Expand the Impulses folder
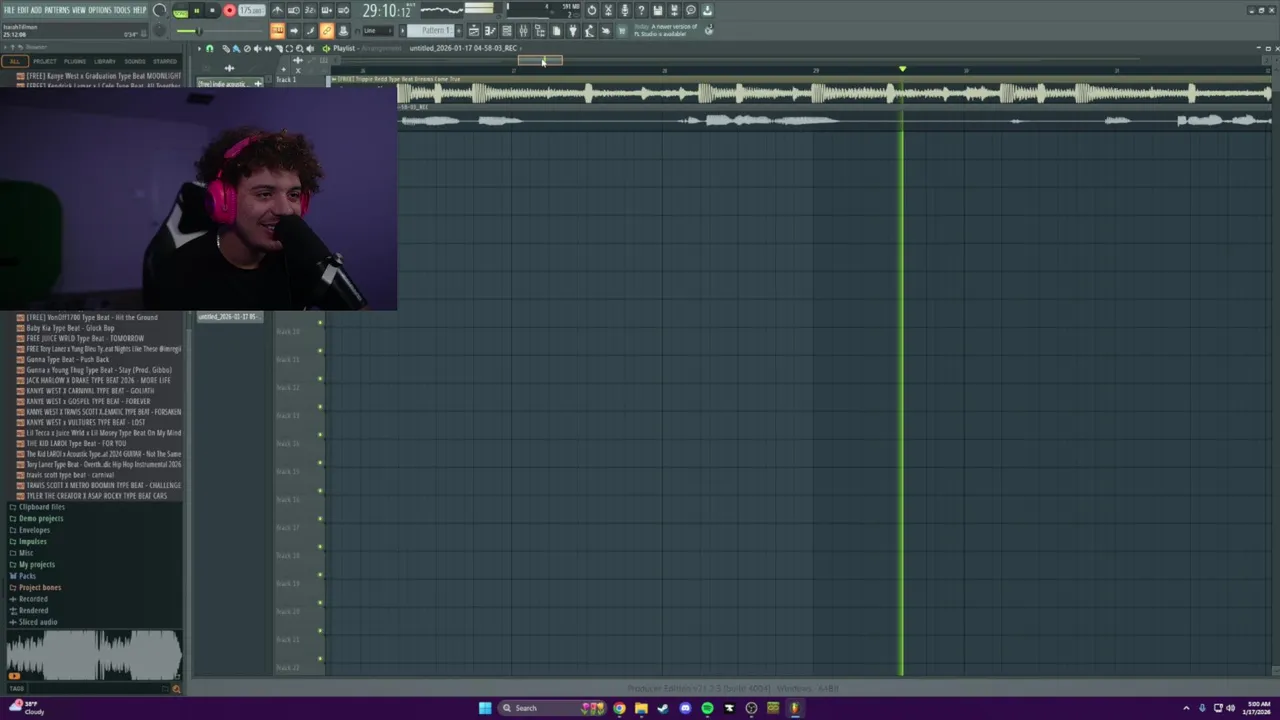 (32, 541)
